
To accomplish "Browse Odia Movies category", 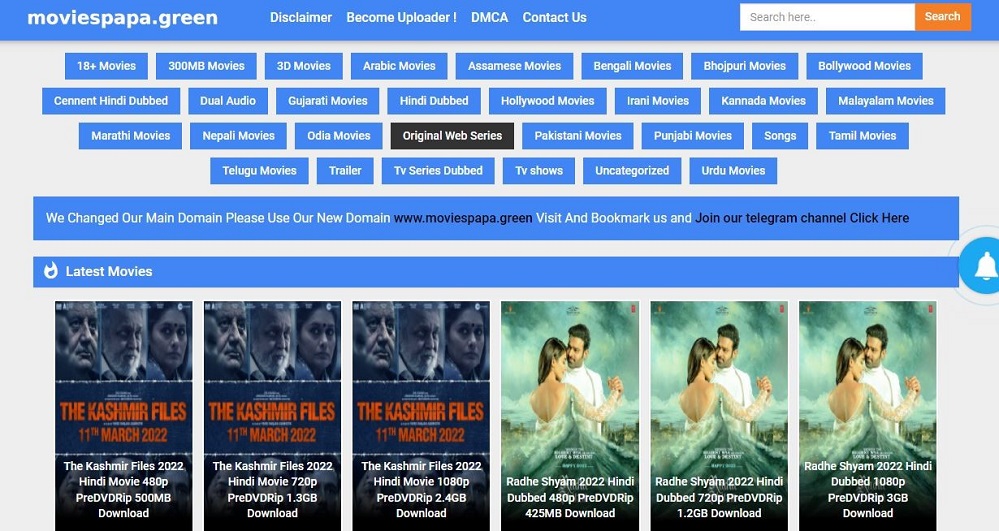I will 338,136.
